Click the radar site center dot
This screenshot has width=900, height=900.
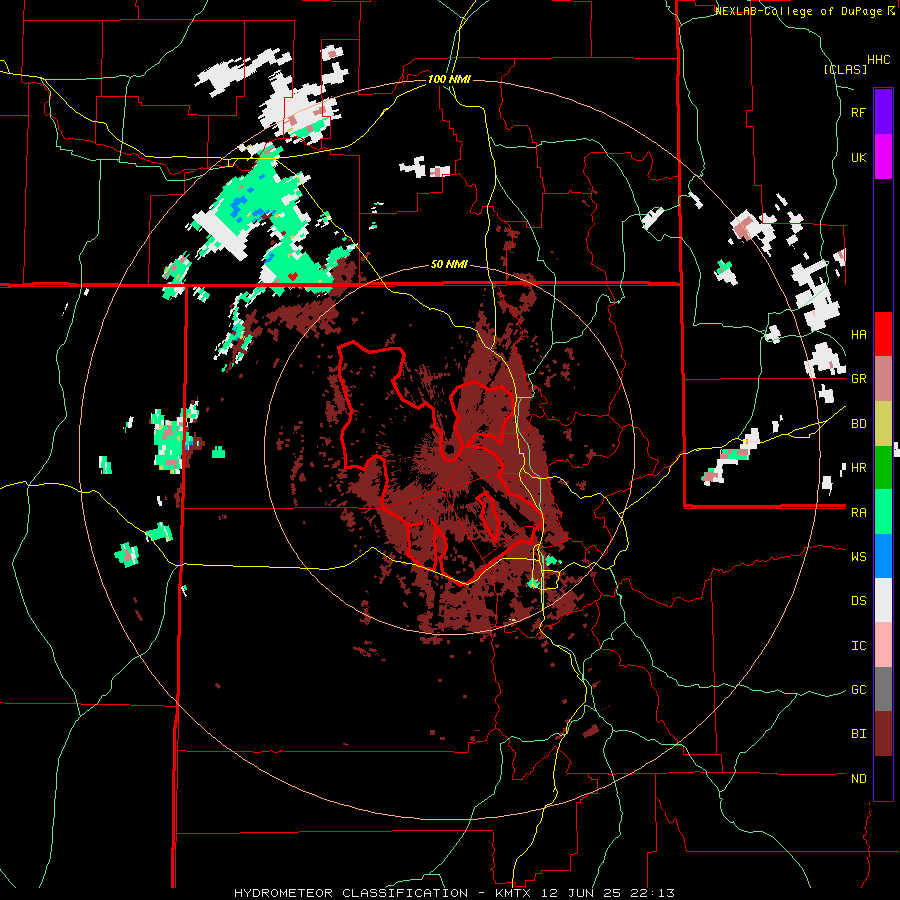click(451, 448)
